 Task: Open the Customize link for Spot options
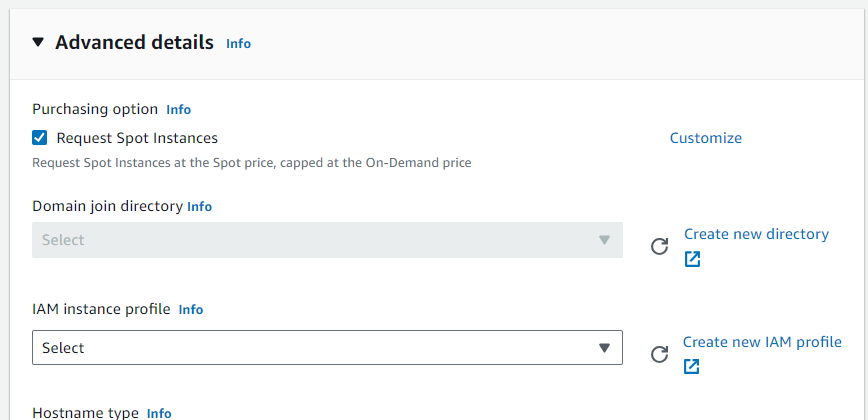click(706, 138)
